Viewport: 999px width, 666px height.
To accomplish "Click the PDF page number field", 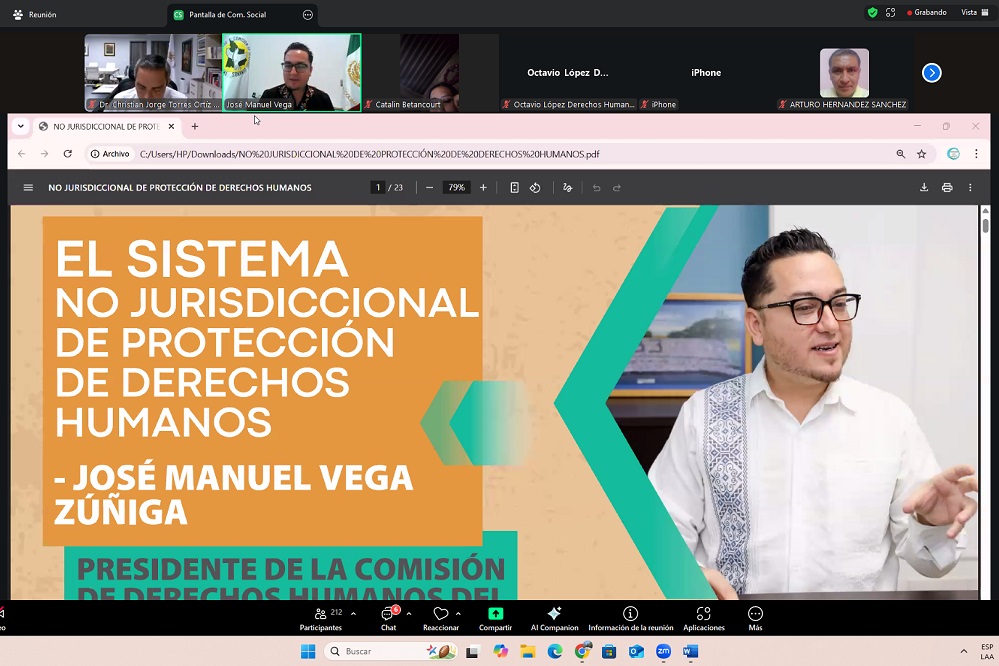I will (378, 188).
